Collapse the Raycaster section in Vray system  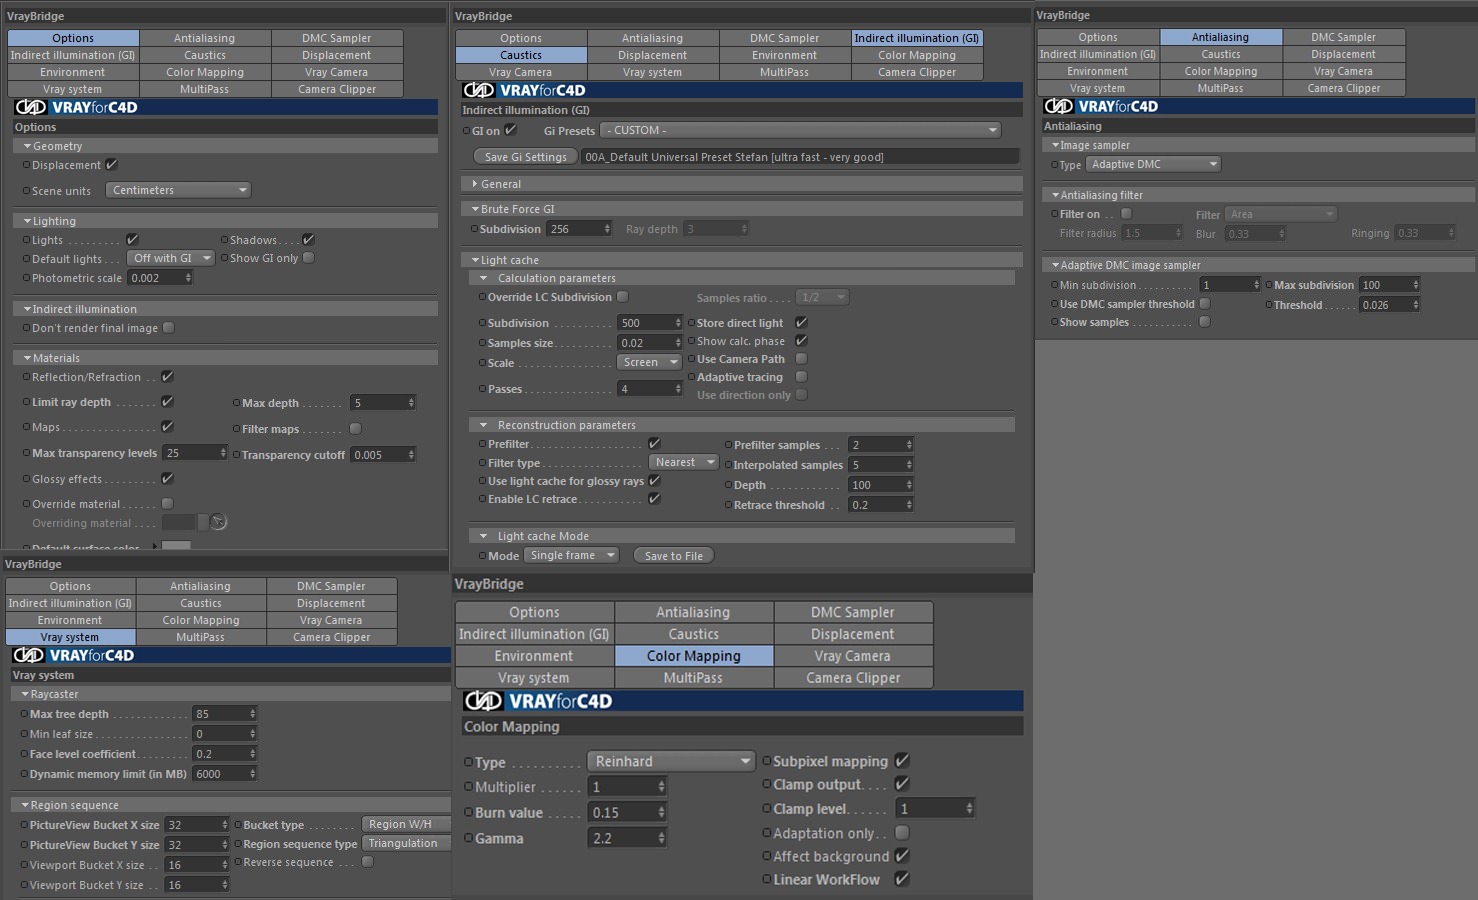coord(25,694)
